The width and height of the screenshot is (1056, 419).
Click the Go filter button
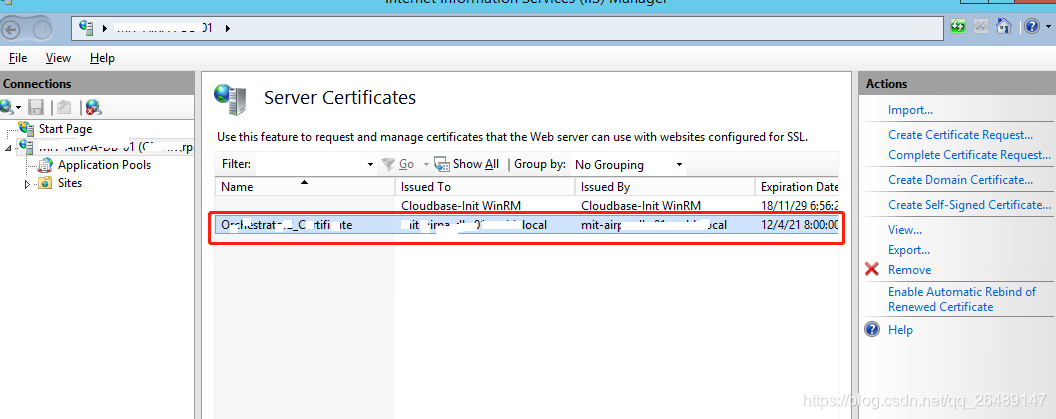coord(398,164)
